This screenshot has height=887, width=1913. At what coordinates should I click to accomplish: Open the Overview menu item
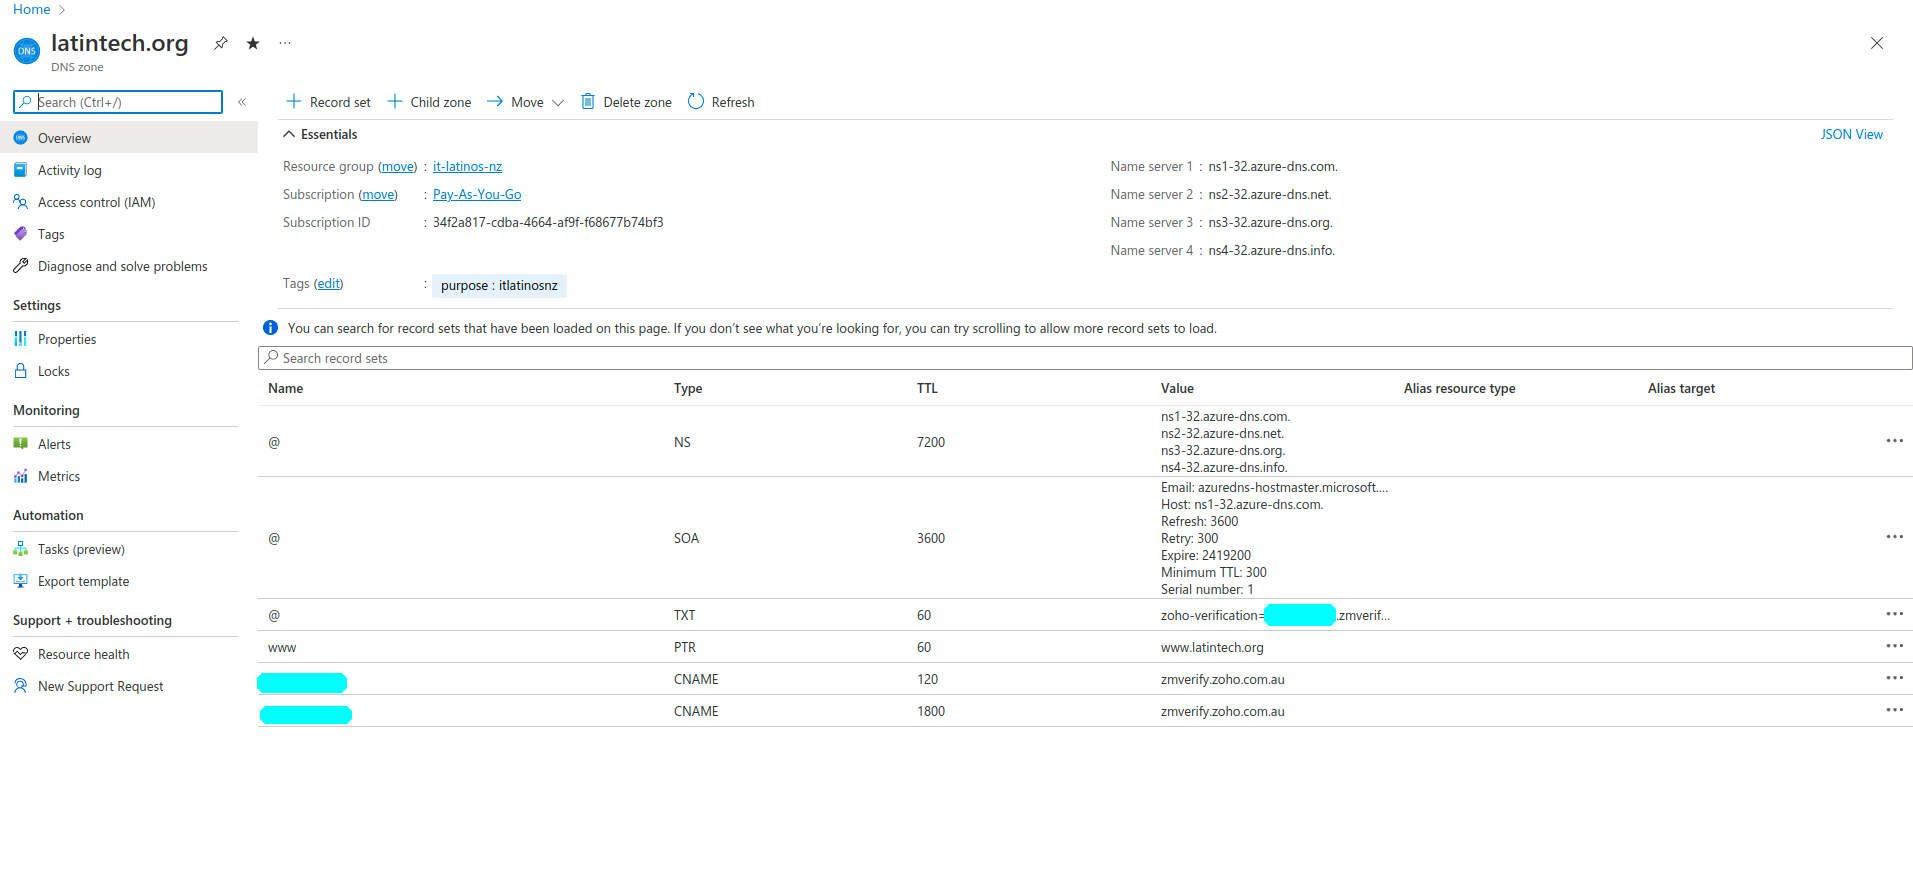(129, 138)
